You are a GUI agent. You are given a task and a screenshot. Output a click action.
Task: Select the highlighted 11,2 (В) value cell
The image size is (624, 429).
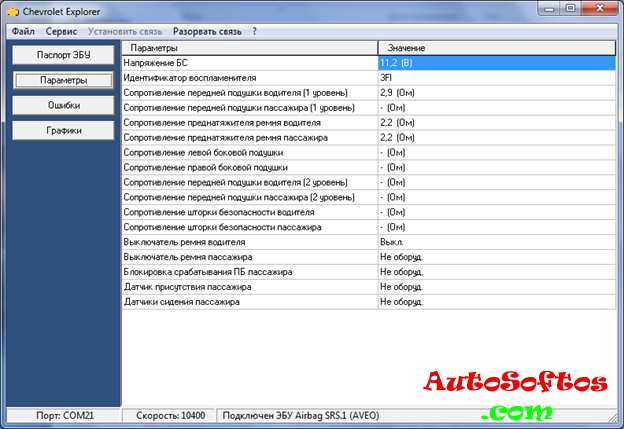tap(497, 63)
